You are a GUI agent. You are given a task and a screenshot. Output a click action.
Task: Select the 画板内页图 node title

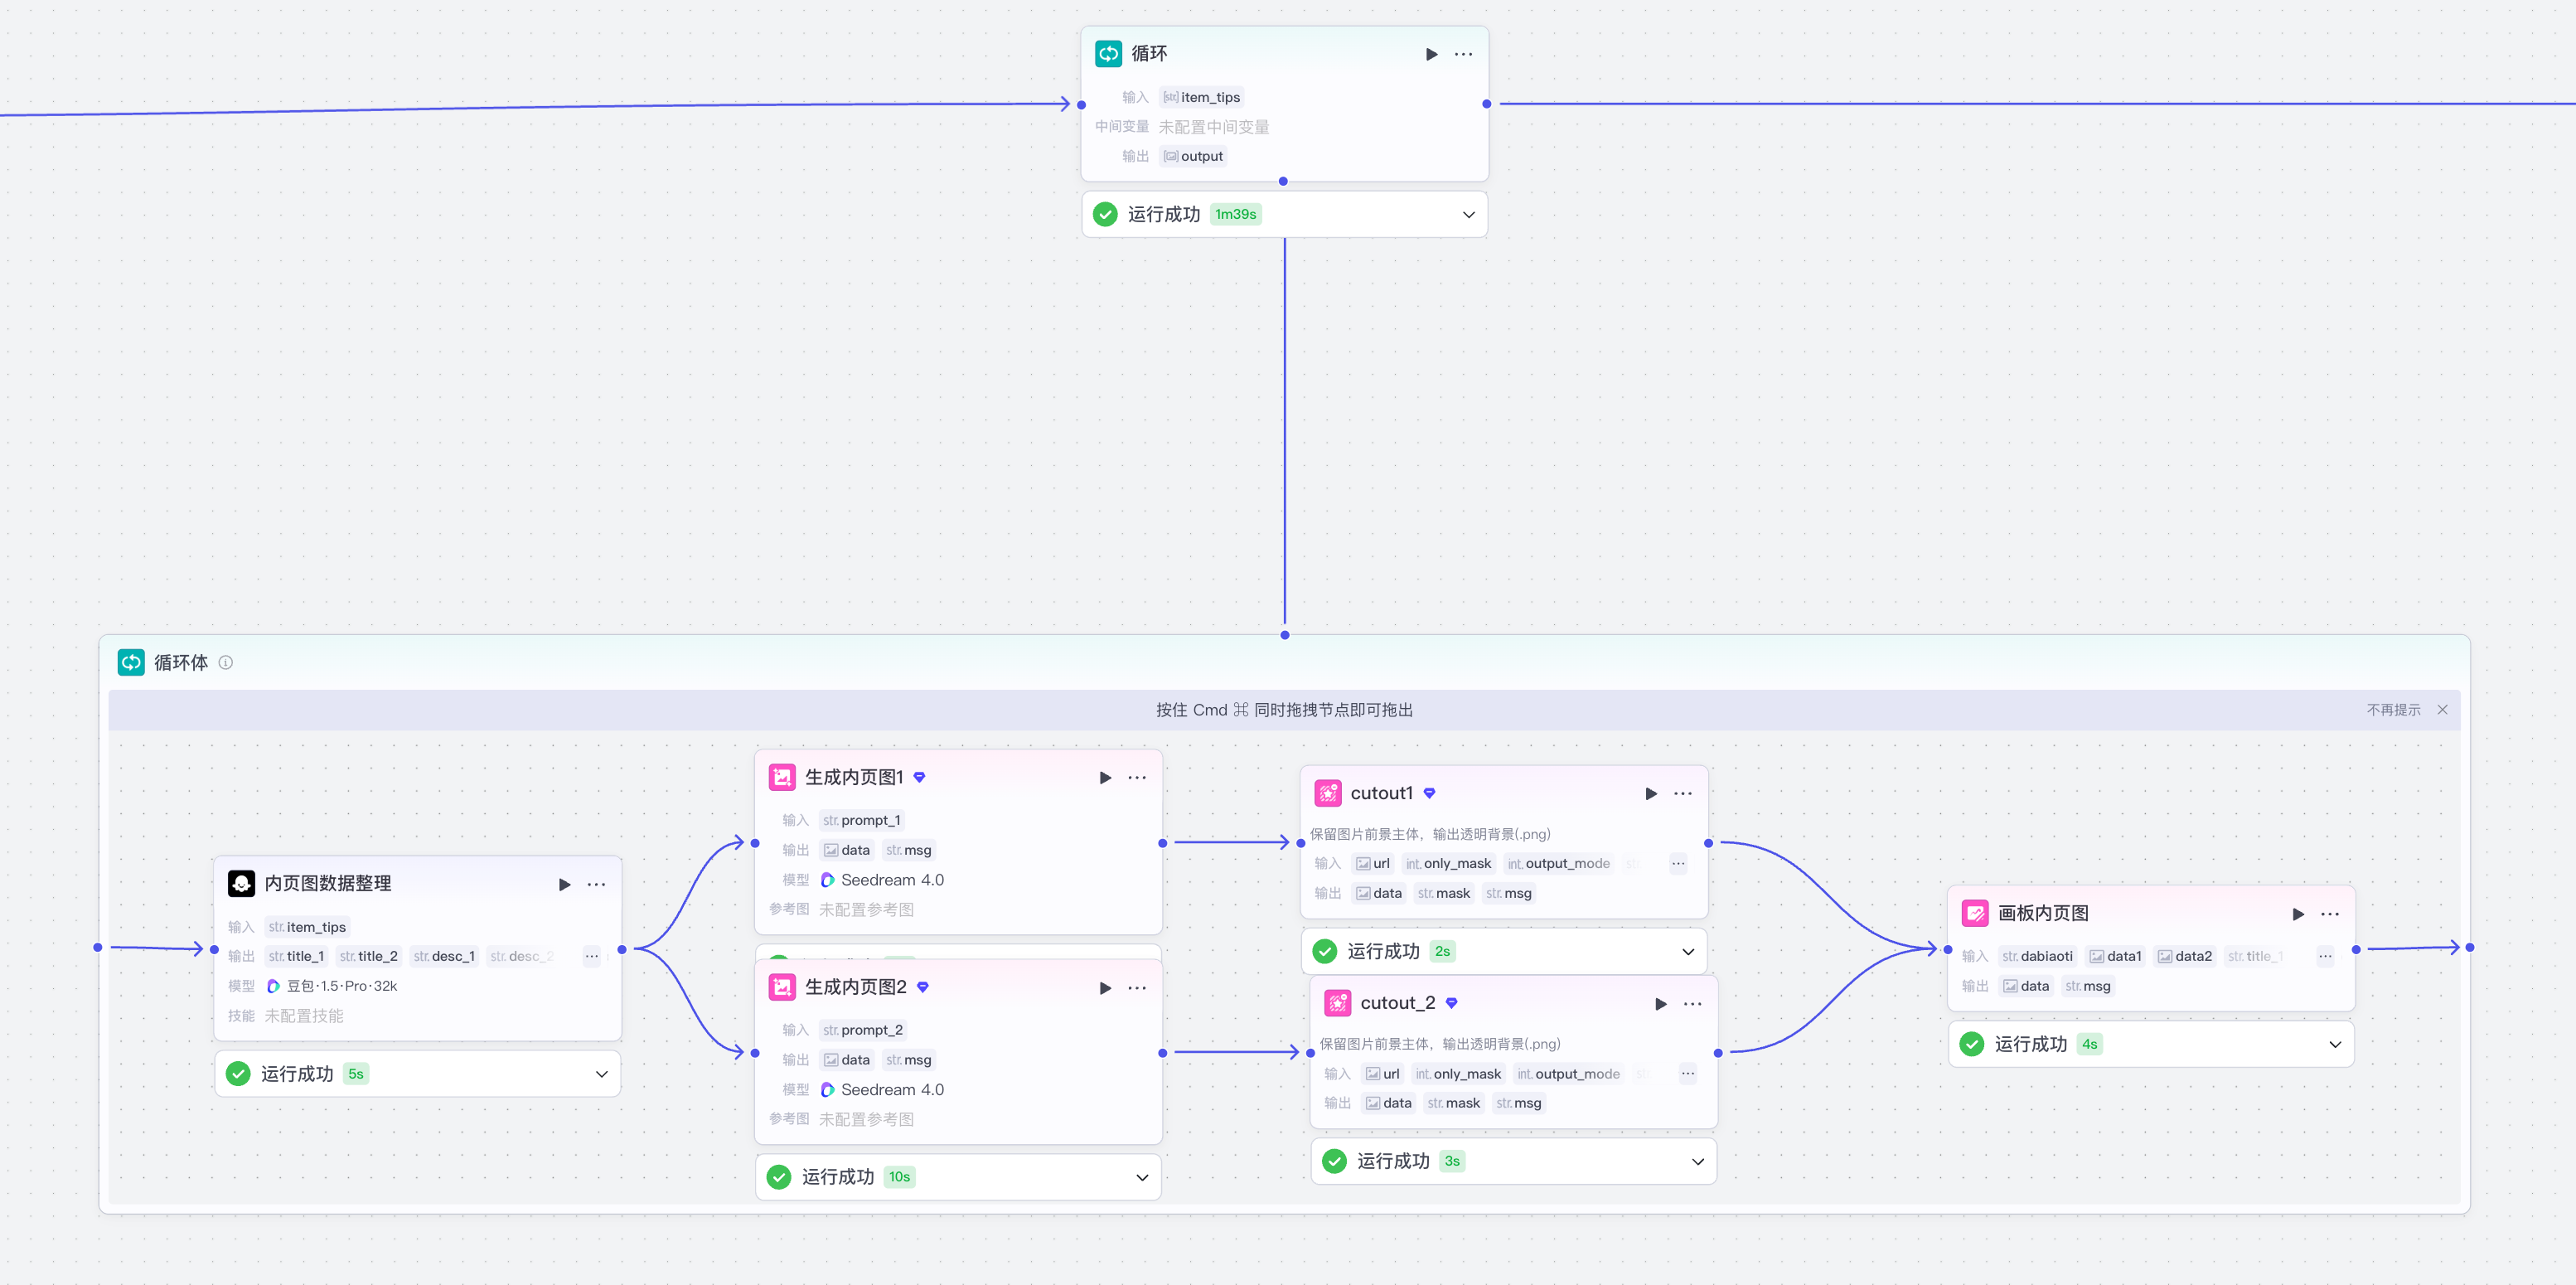(x=2043, y=913)
